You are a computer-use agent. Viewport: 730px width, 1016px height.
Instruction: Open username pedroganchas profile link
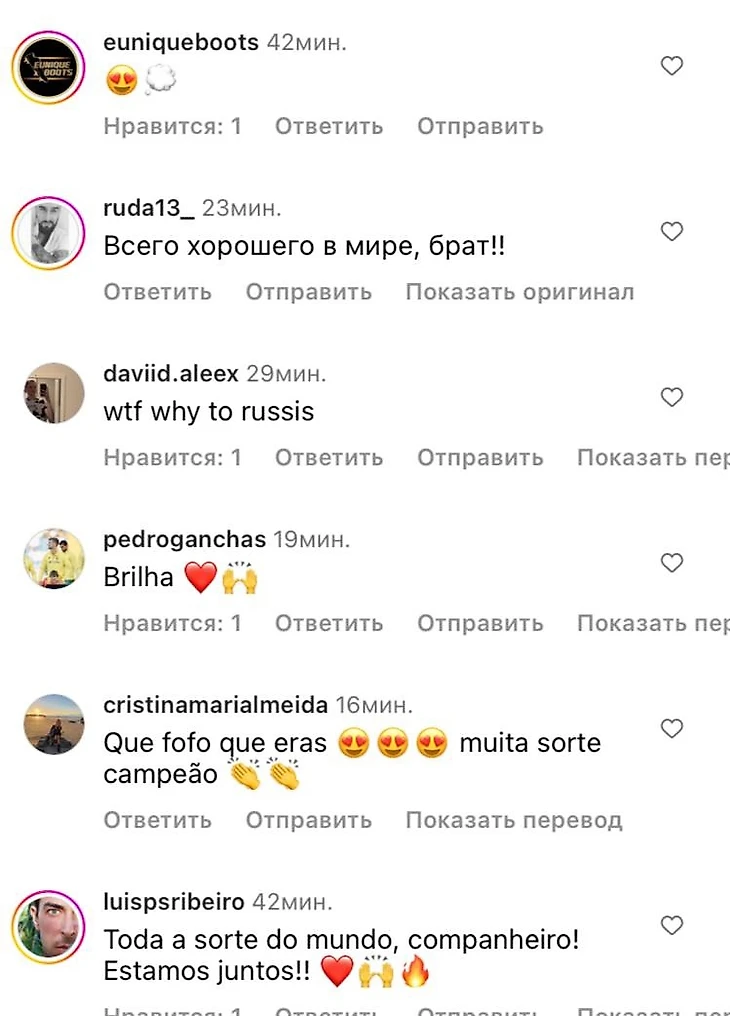click(x=185, y=539)
